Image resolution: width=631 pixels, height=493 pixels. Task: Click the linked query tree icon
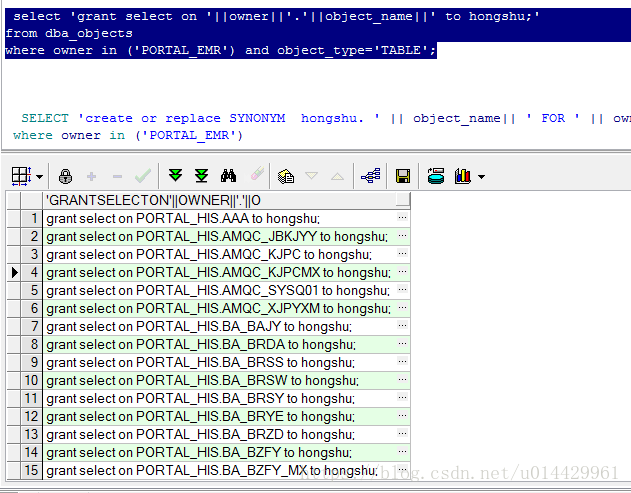[x=371, y=176]
